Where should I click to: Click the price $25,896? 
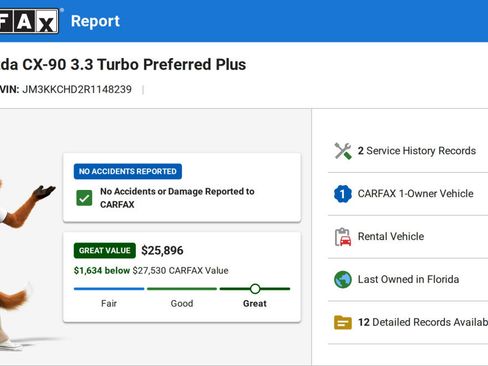162,250
